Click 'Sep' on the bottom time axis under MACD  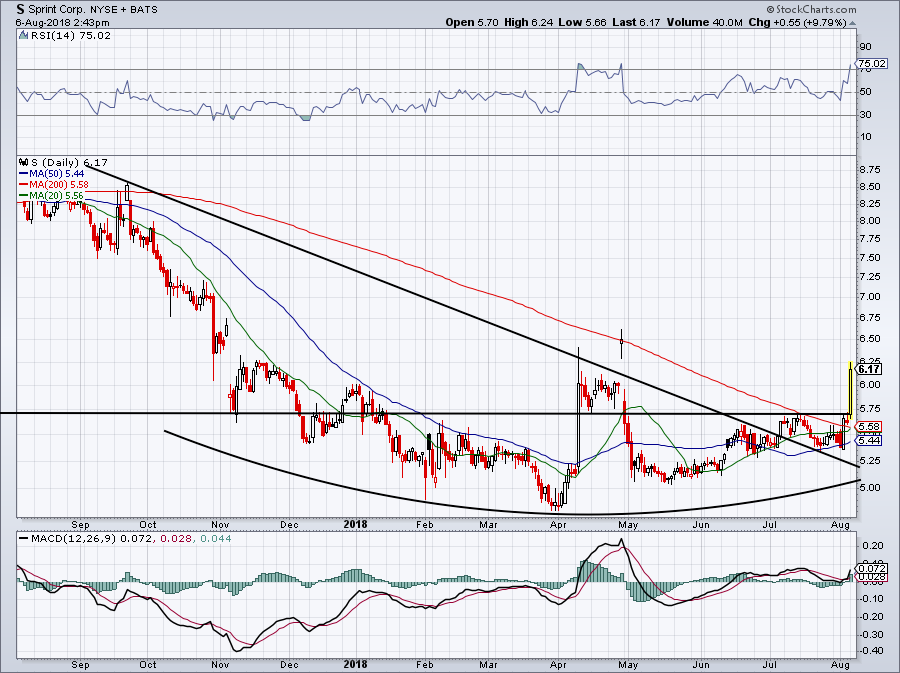pos(80,664)
